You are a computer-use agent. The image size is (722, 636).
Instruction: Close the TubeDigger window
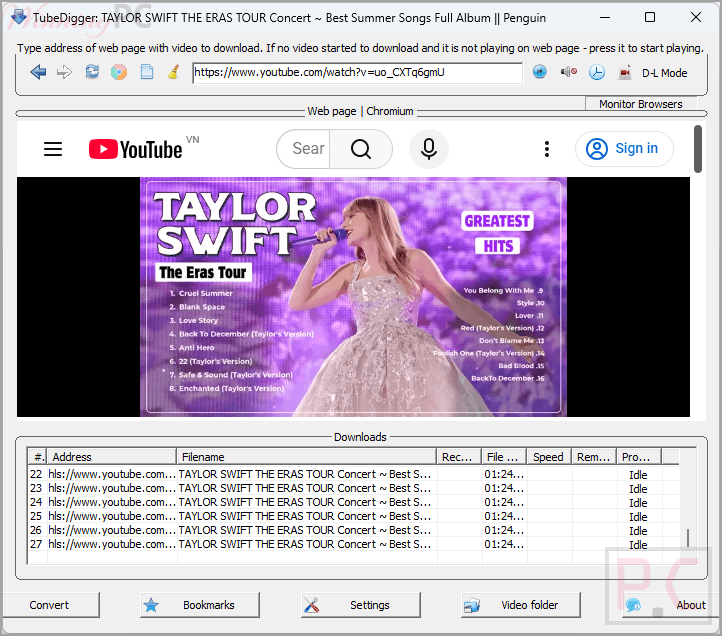(696, 18)
